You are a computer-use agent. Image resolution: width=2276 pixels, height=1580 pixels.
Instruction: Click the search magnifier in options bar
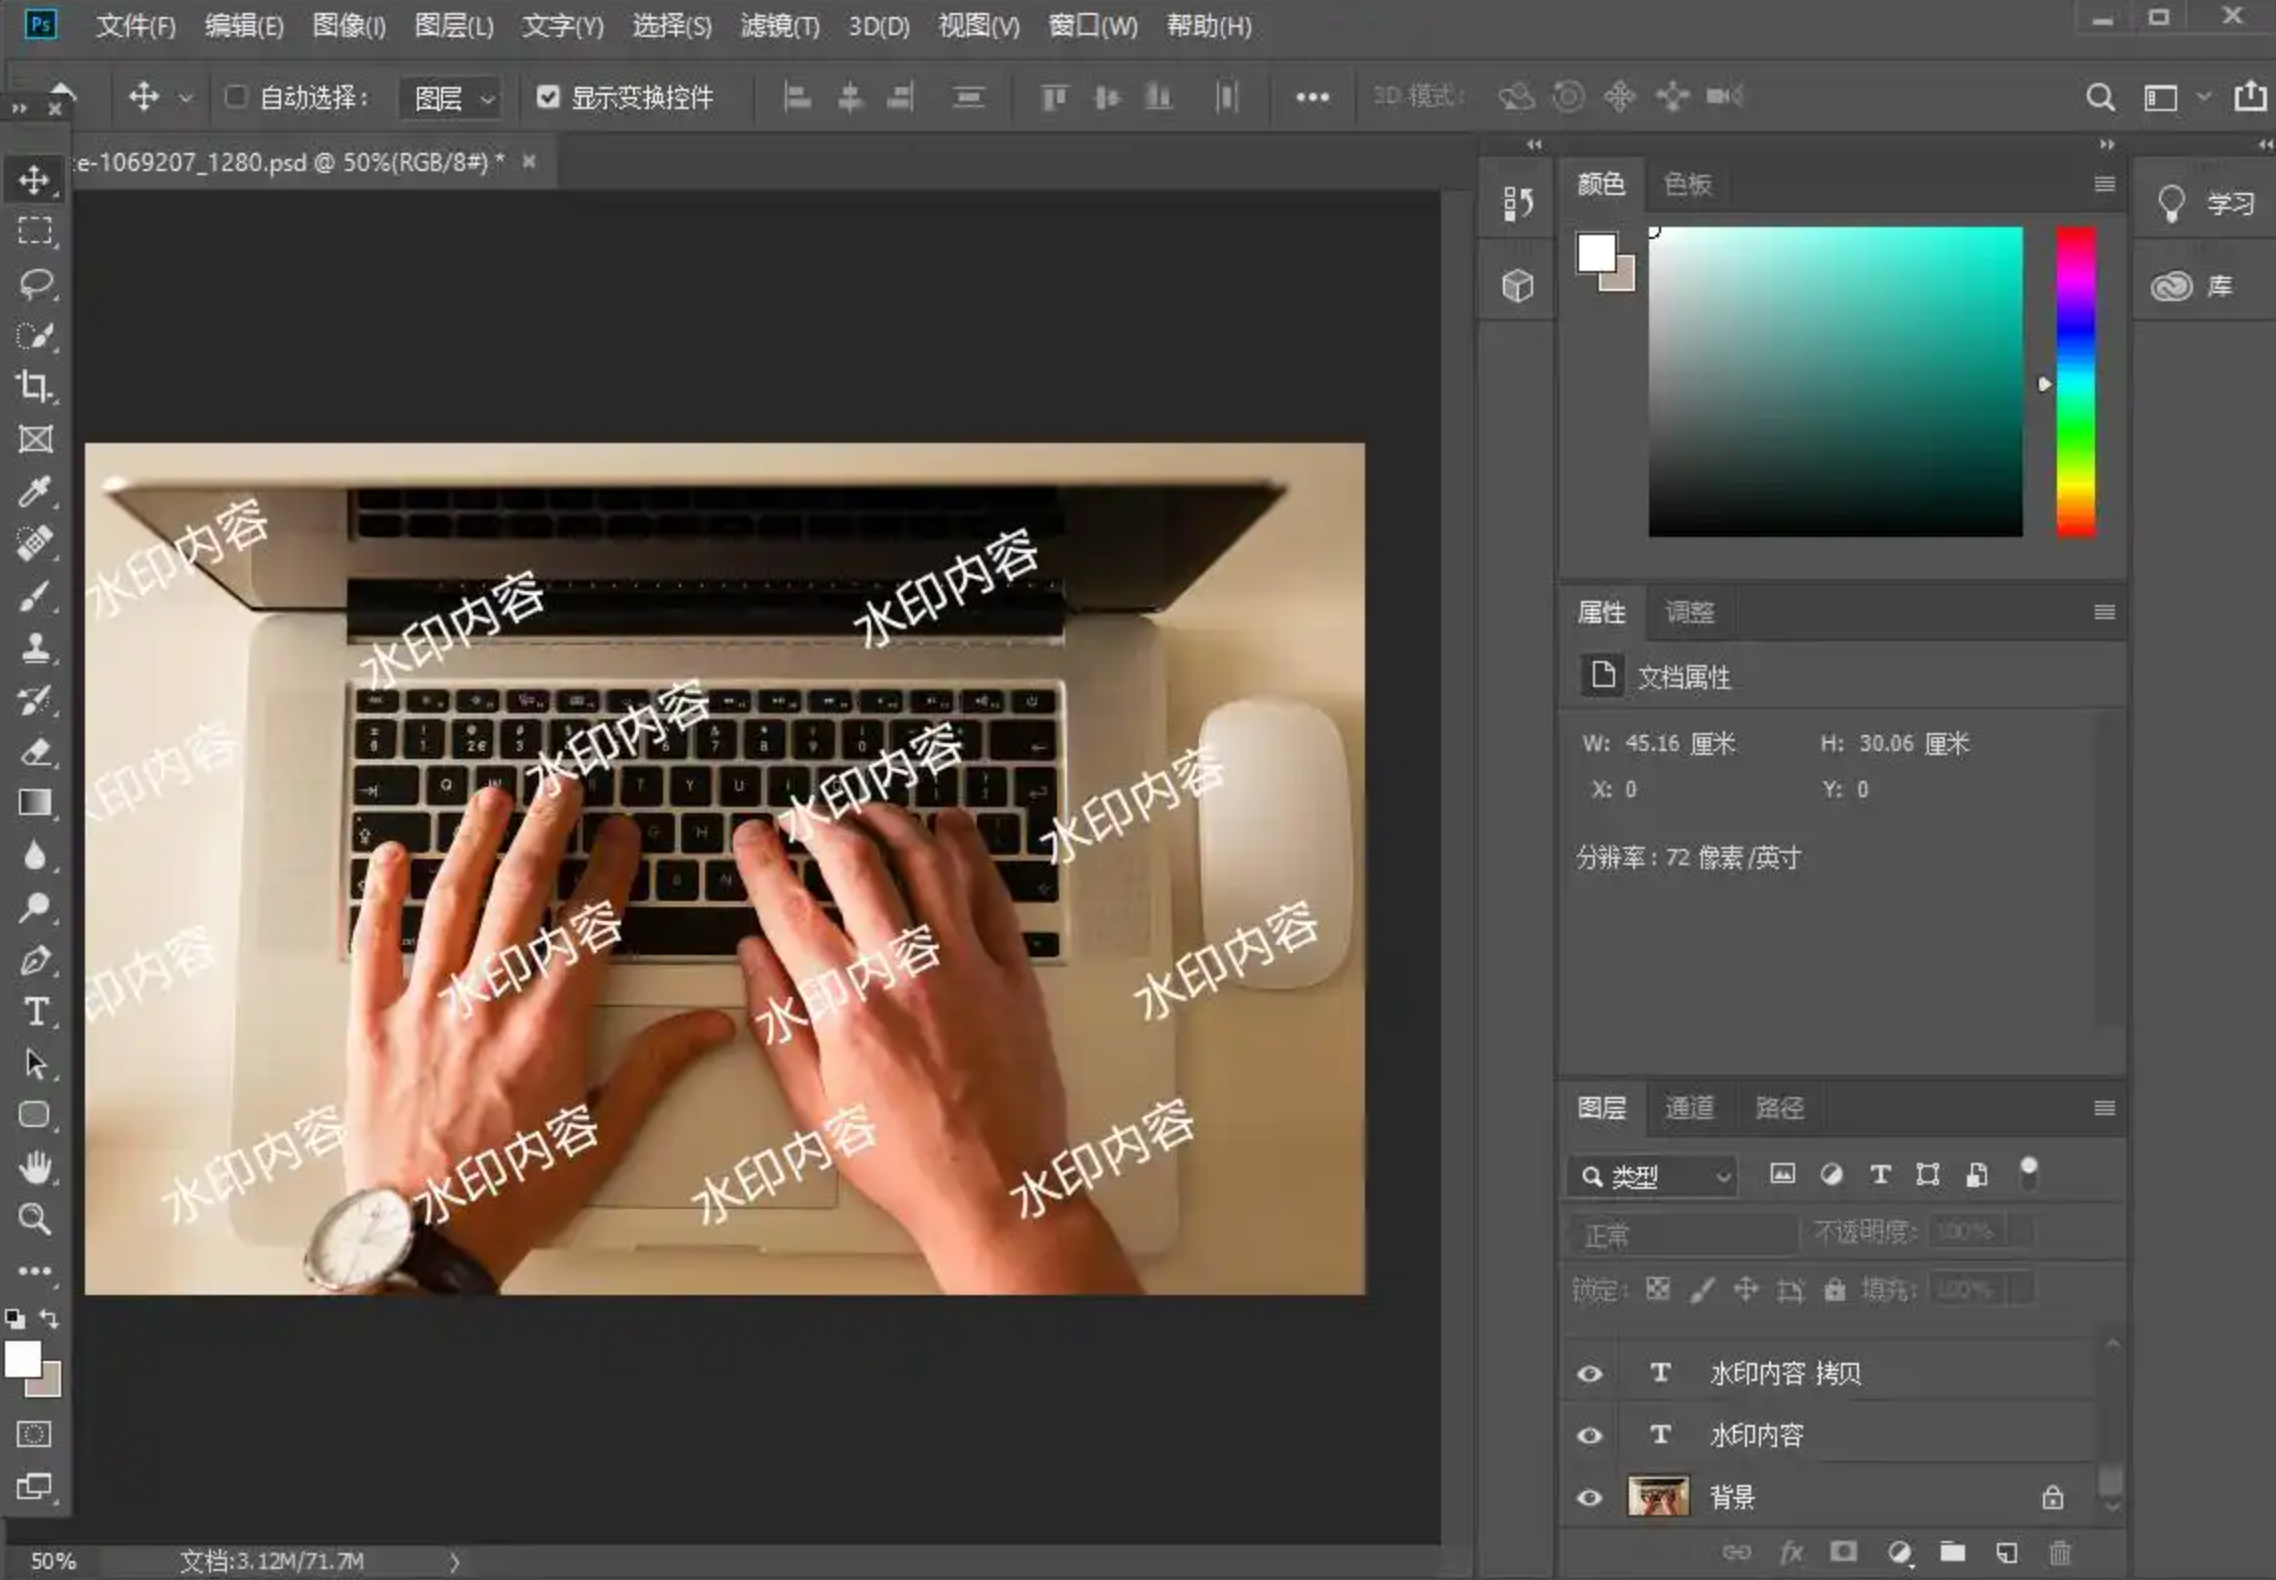click(x=2100, y=97)
